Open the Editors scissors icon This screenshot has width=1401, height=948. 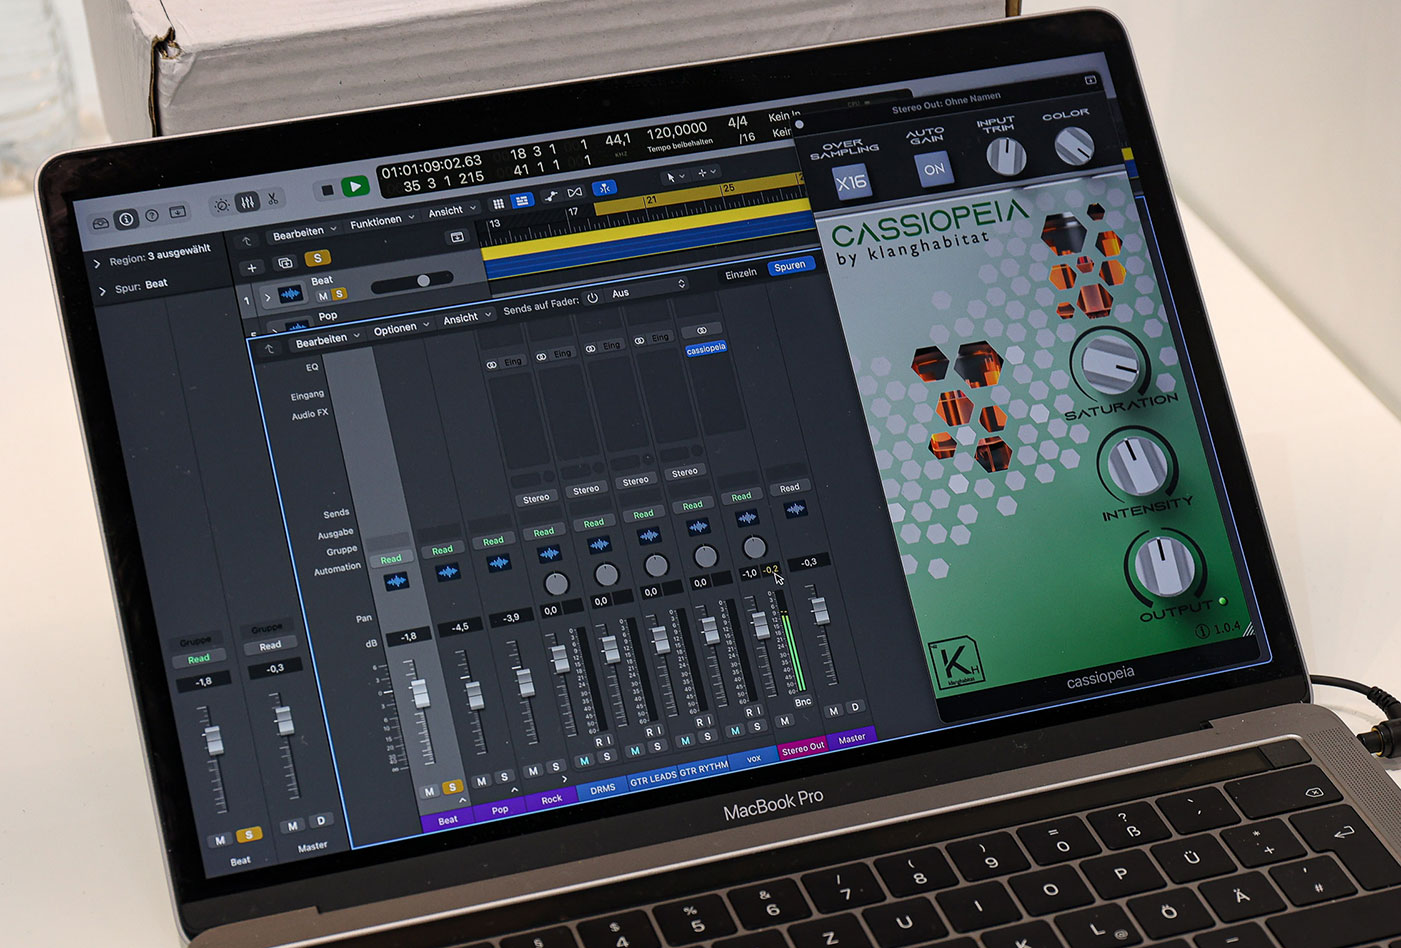click(x=272, y=198)
